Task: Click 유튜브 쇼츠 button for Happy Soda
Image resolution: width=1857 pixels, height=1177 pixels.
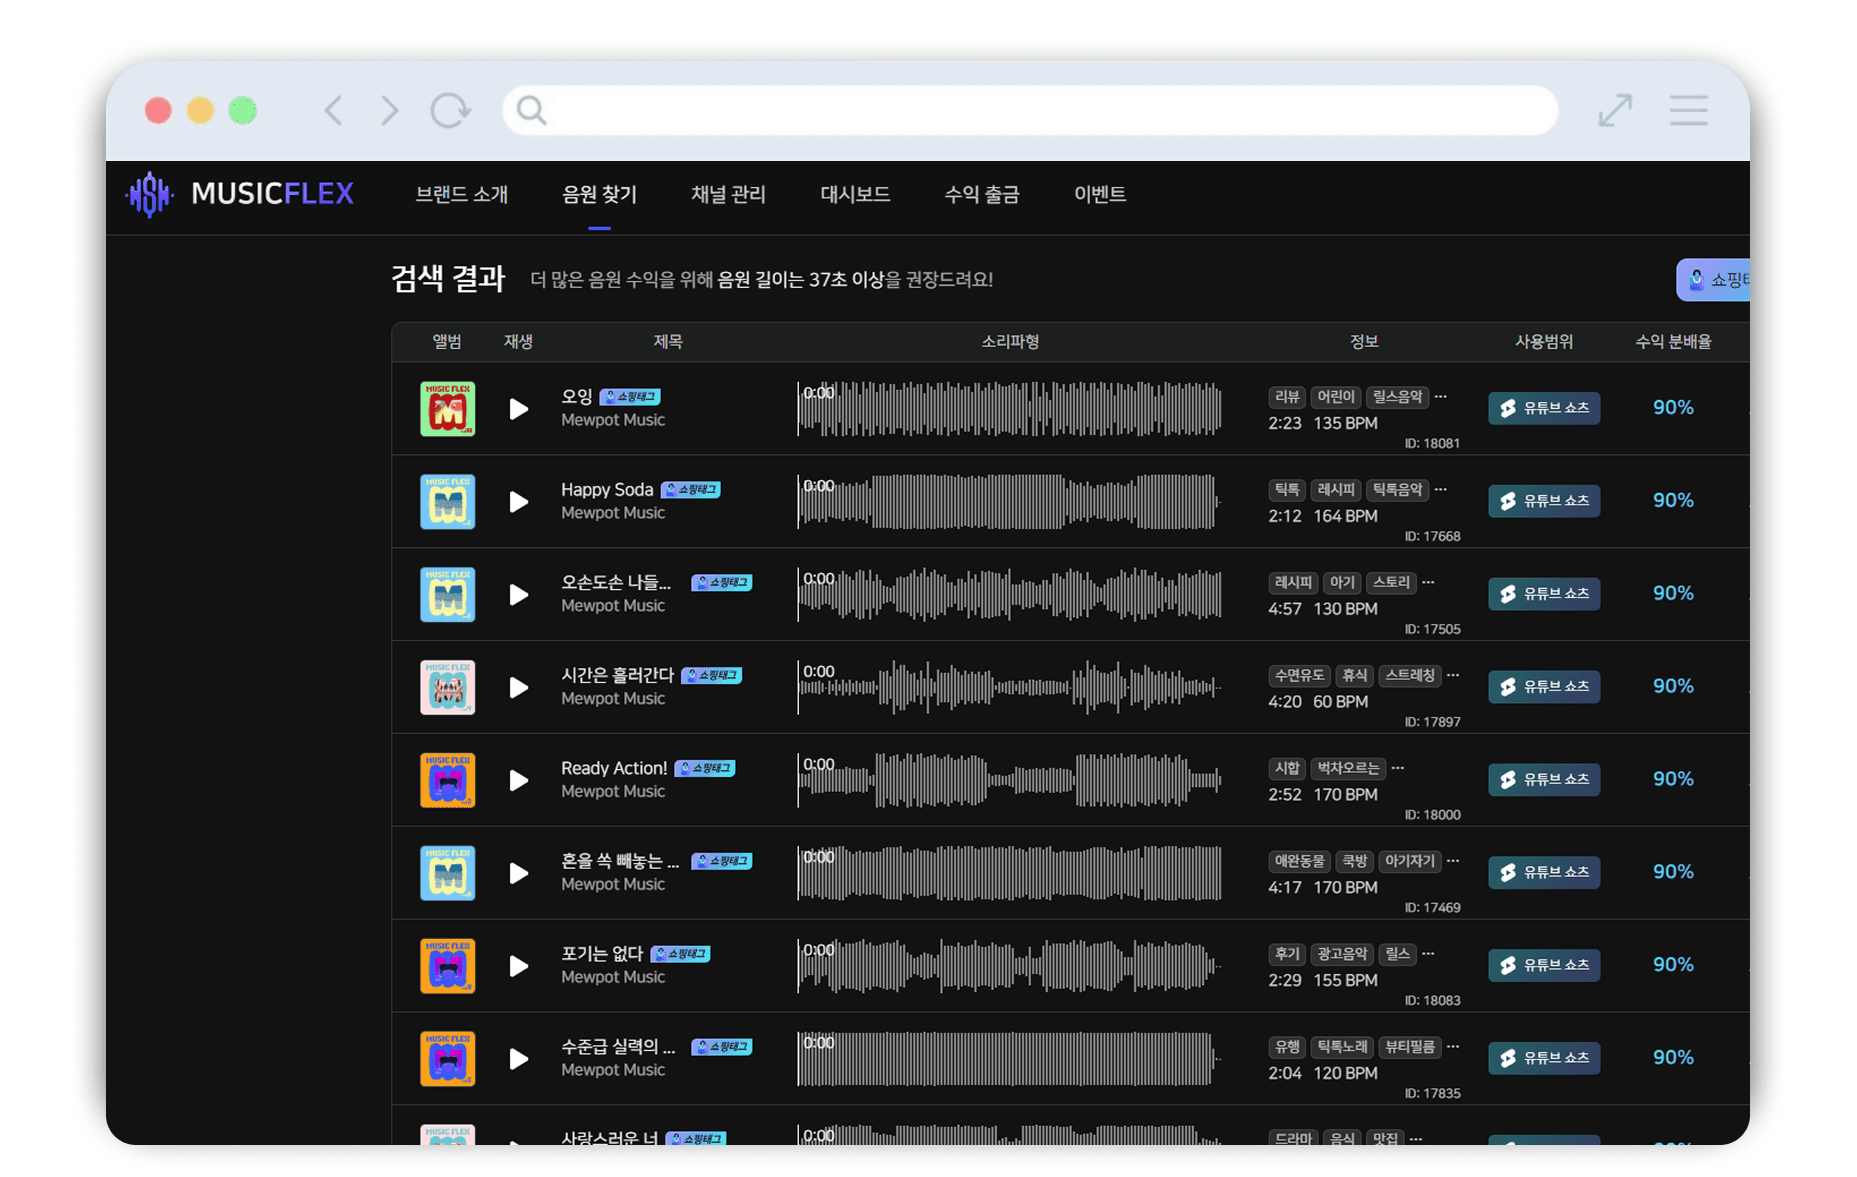Action: click(x=1543, y=501)
